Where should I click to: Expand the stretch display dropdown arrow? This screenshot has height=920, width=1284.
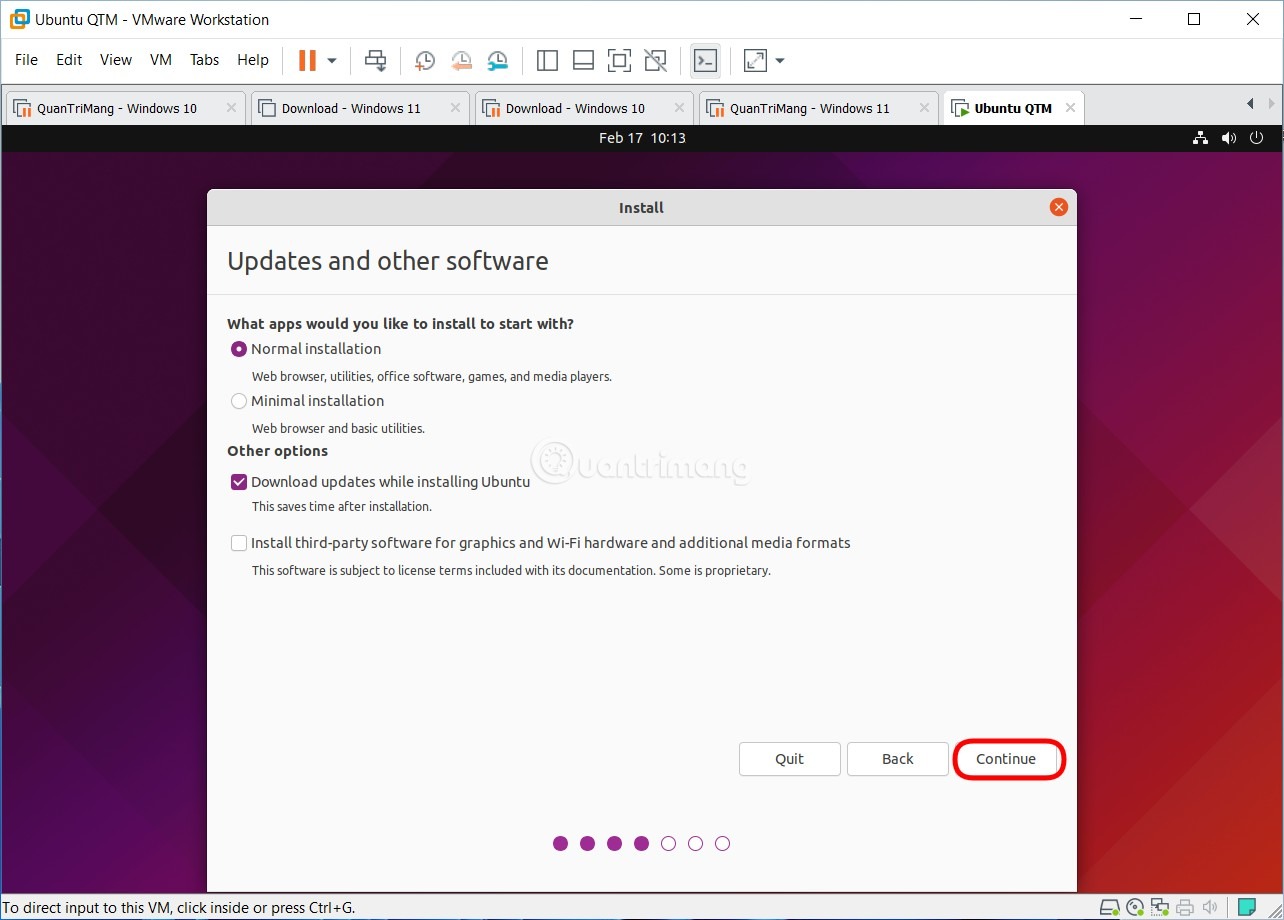pos(780,61)
